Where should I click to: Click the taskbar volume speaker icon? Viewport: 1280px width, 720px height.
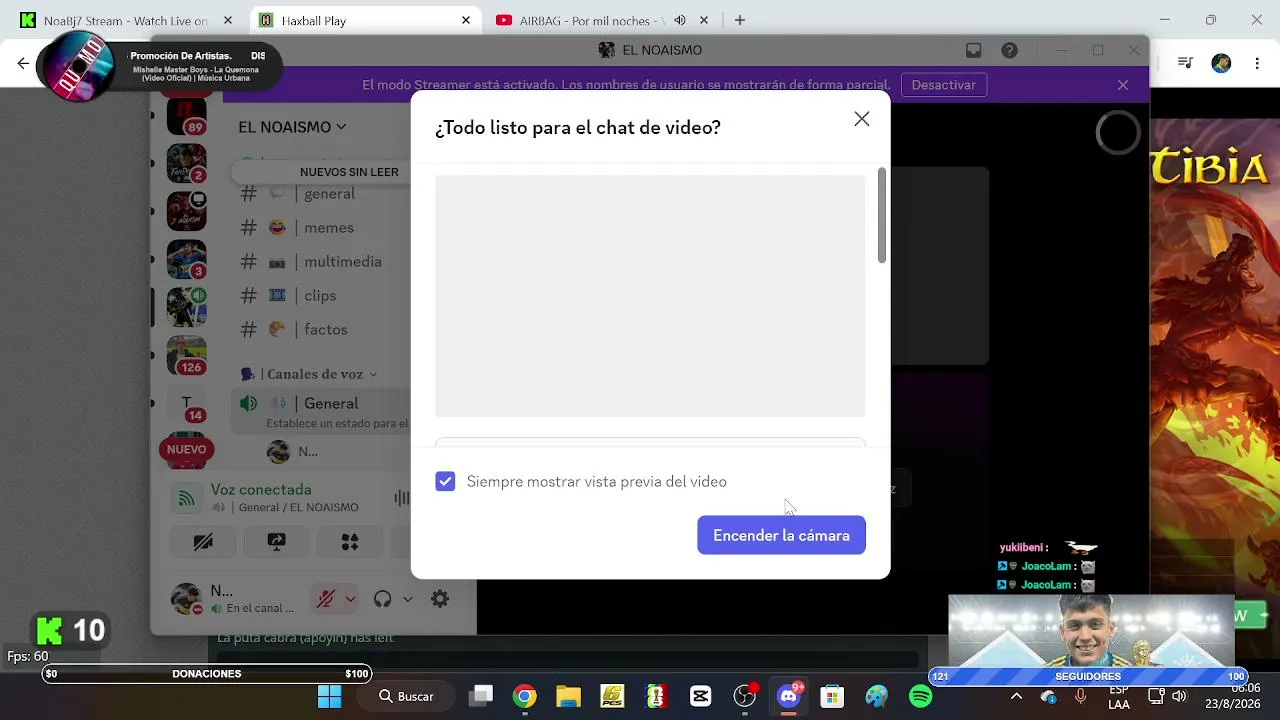click(1180, 696)
